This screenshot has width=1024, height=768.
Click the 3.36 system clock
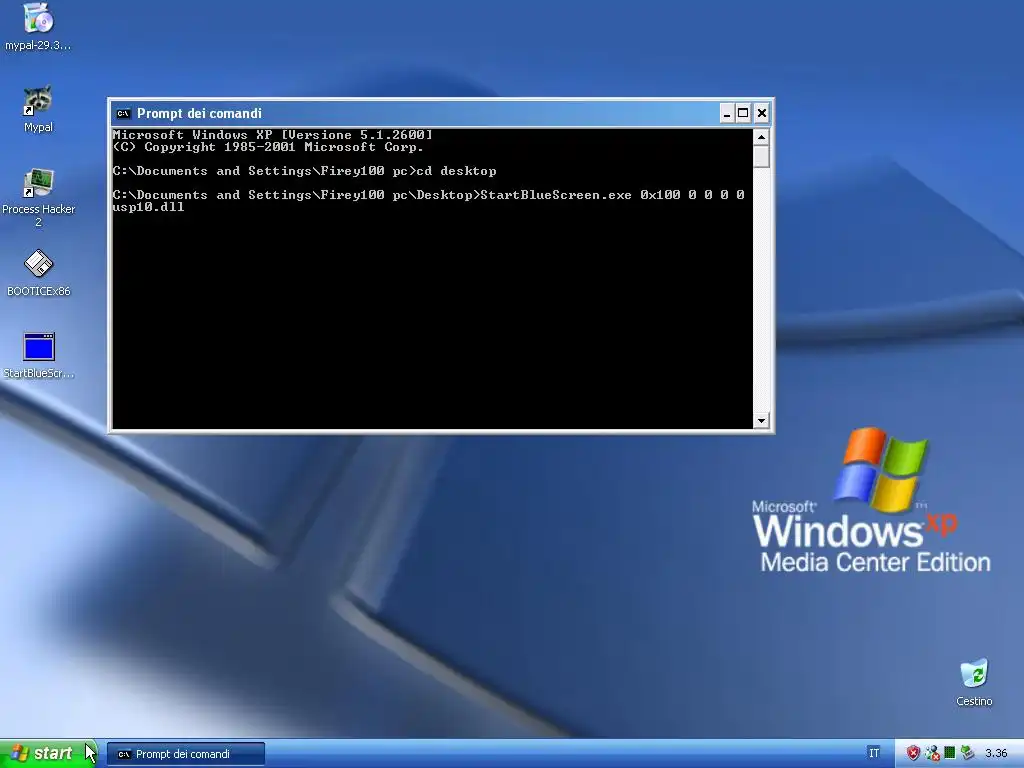coord(996,754)
